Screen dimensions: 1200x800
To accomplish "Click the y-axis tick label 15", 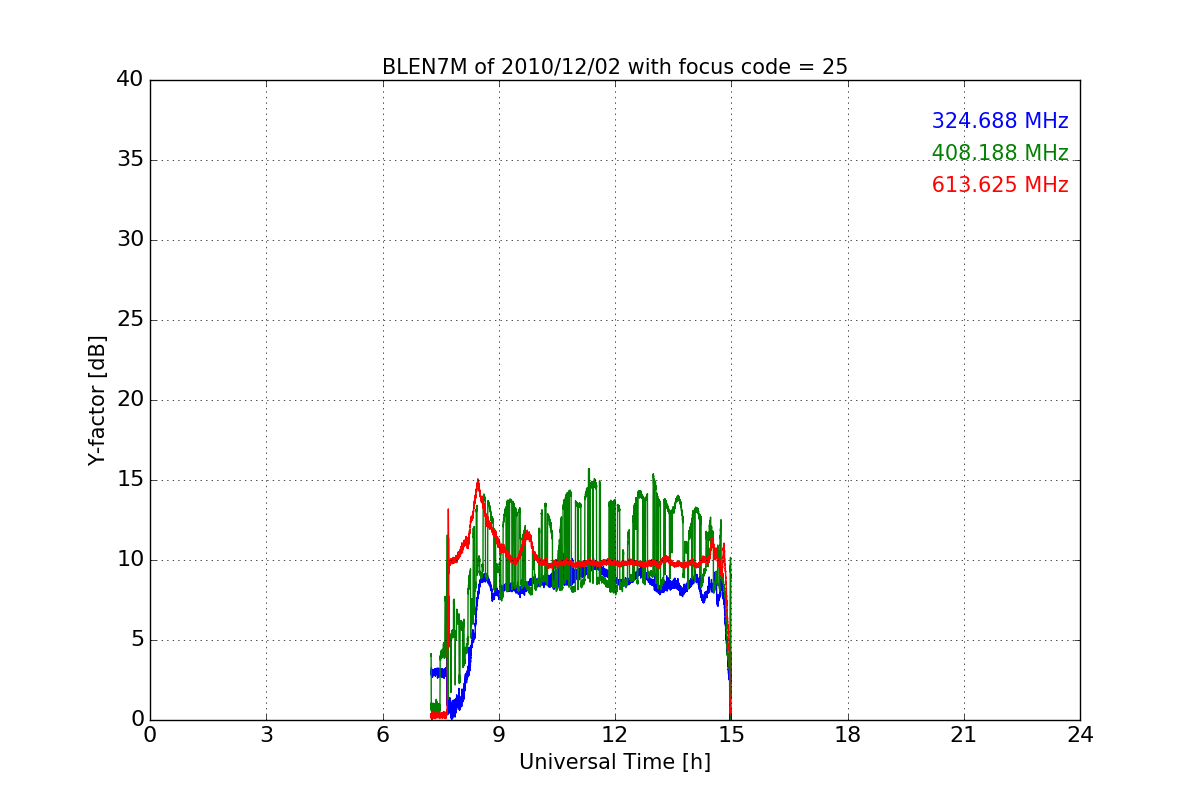I will point(130,480).
